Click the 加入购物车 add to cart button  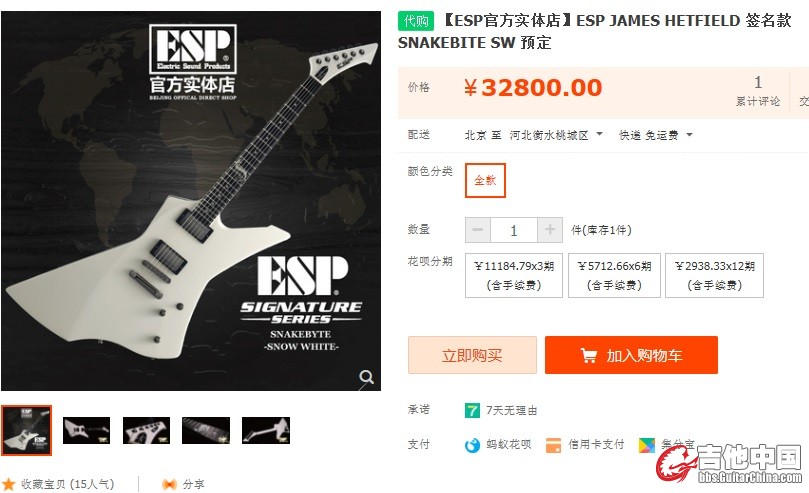tap(631, 355)
